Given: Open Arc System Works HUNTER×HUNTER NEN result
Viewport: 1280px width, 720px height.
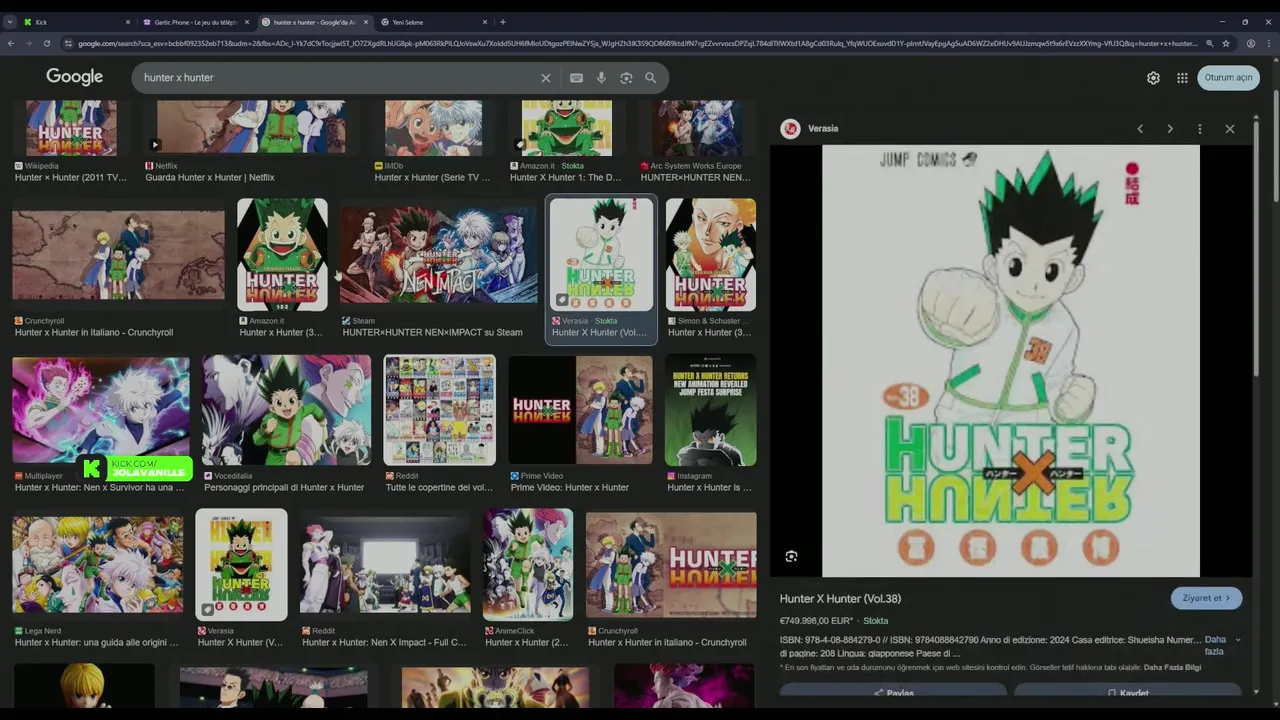Looking at the screenshot, I should click(x=695, y=178).
